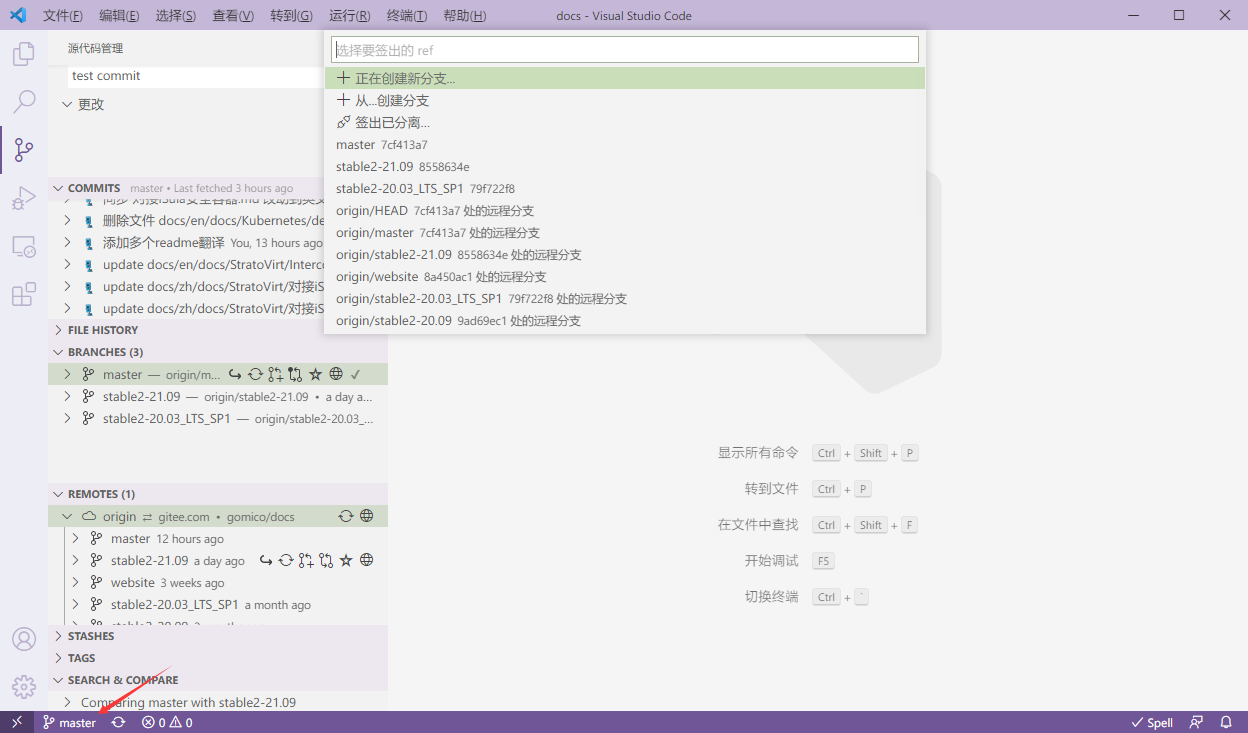Open the notifications bell icon
The height and width of the screenshot is (733, 1248).
[1226, 722]
